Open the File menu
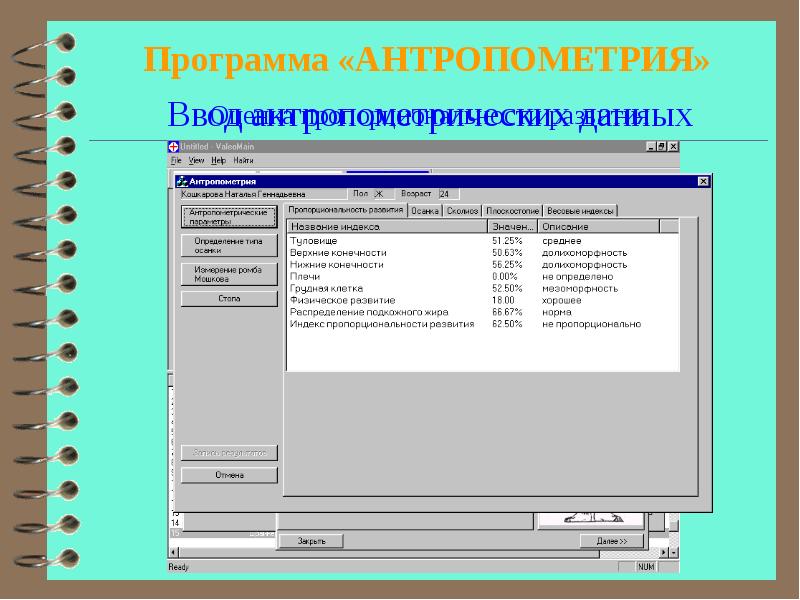 coord(175,160)
